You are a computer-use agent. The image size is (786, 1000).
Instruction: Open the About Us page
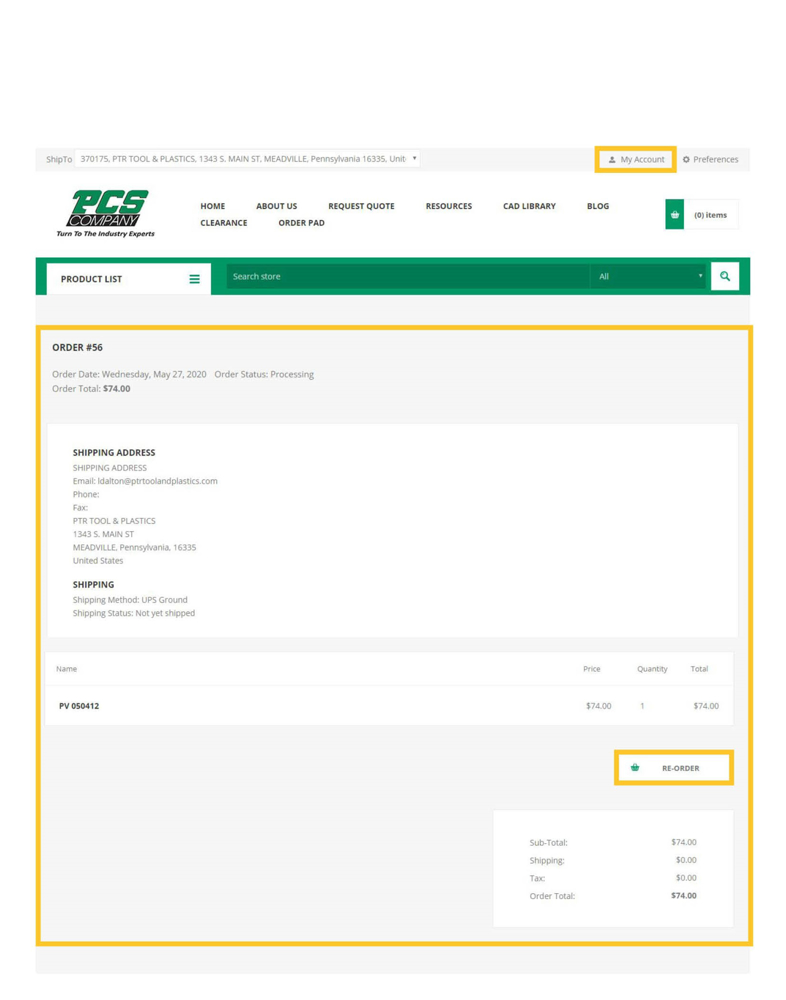click(x=276, y=206)
